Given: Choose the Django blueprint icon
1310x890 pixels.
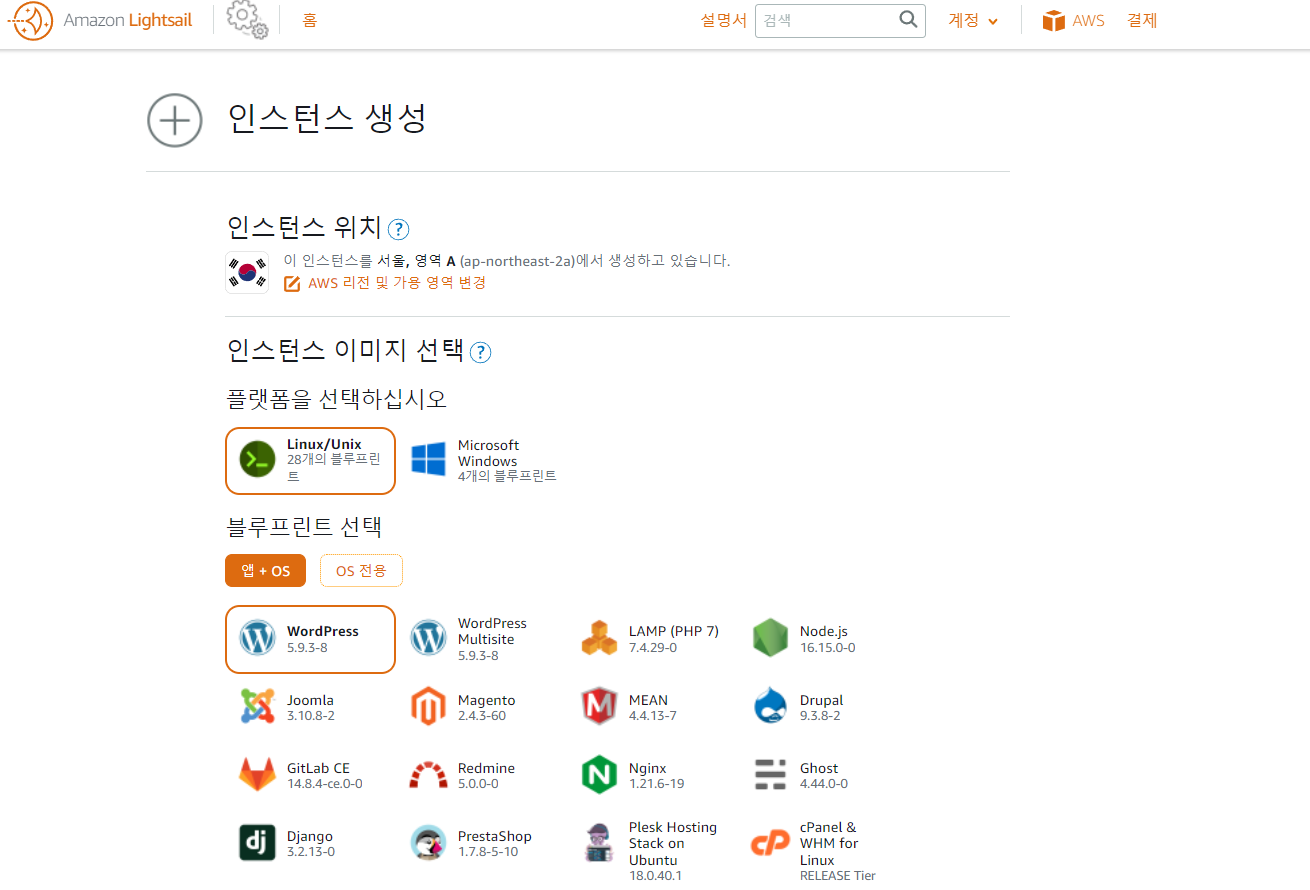Looking at the screenshot, I should pyautogui.click(x=257, y=843).
